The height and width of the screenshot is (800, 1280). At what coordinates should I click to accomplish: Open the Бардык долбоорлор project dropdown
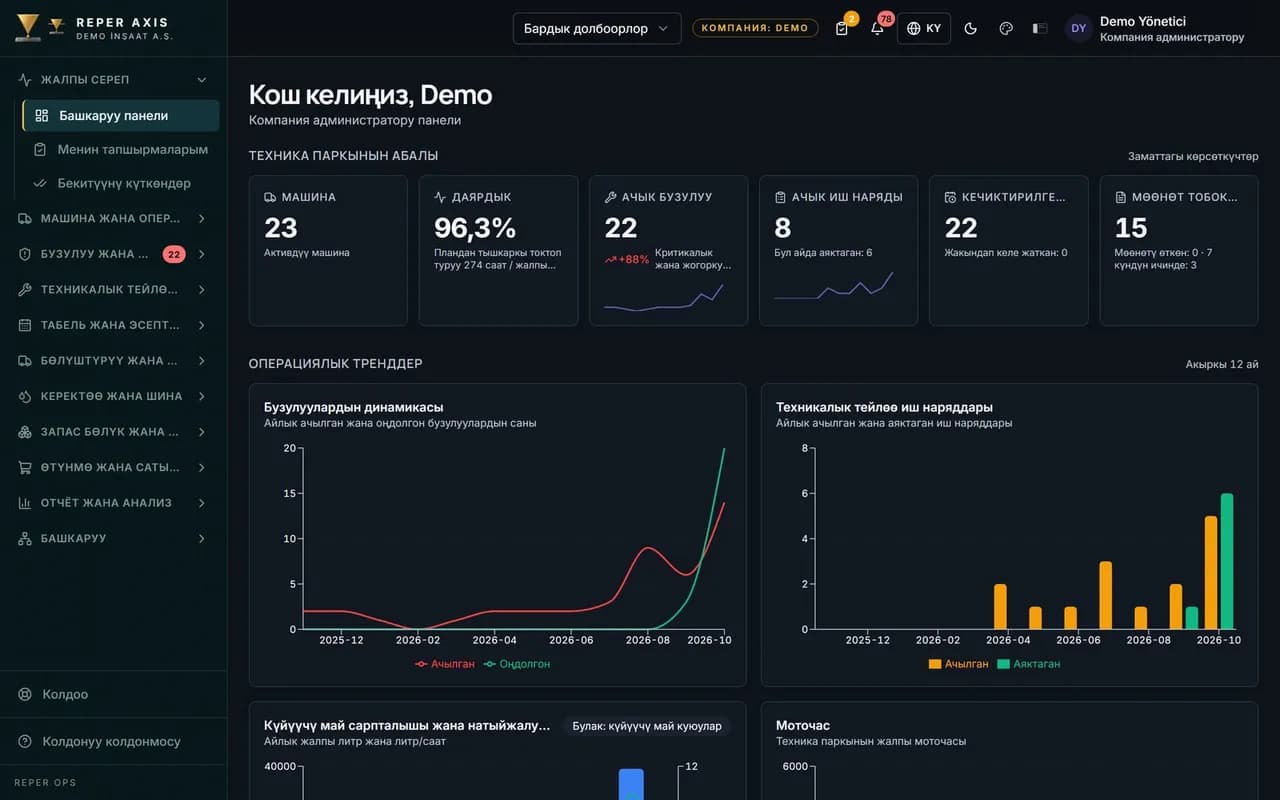(597, 28)
